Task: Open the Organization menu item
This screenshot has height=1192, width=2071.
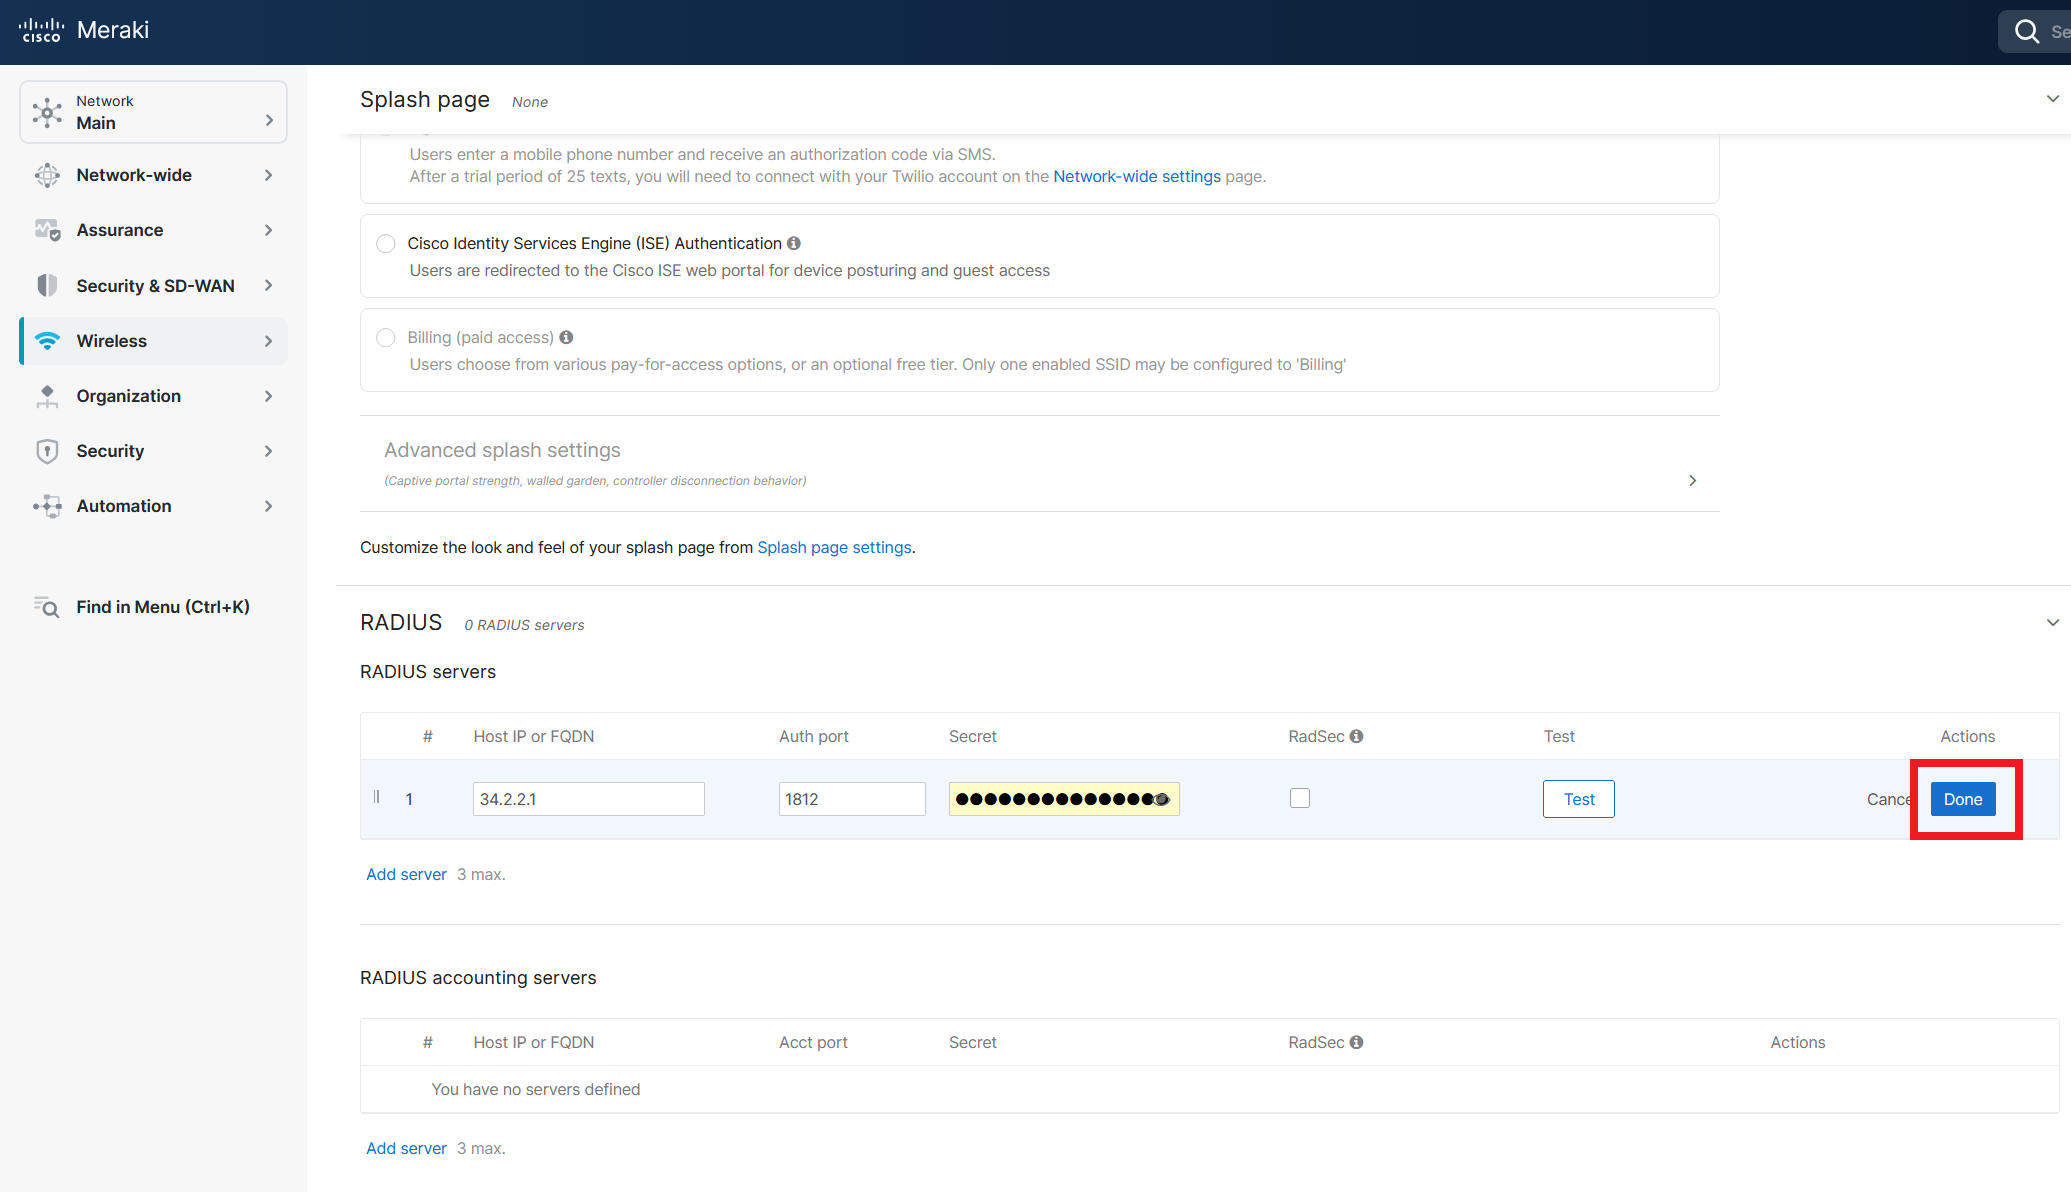Action: tap(153, 396)
